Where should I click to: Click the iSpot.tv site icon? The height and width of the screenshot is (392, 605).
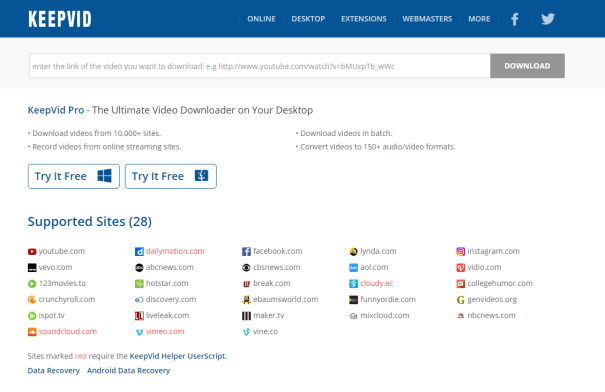32,316
